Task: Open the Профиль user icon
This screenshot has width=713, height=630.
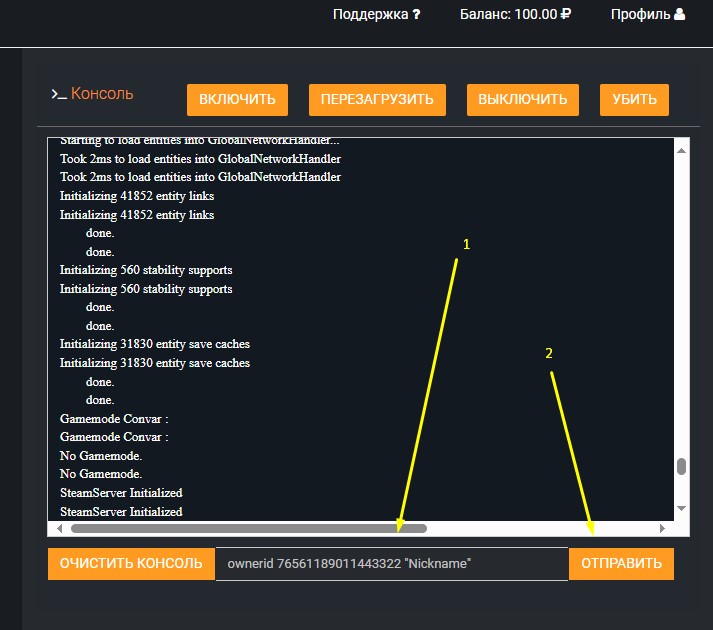Action: [x=679, y=15]
